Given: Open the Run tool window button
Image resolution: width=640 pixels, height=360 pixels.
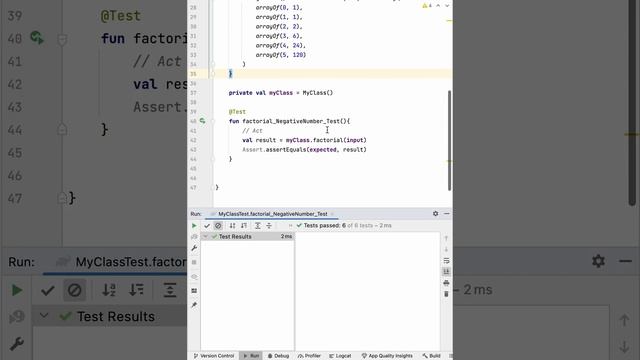Looking at the screenshot, I should coord(251,356).
